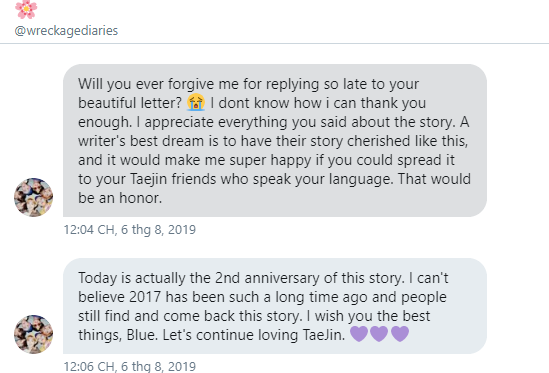The height and width of the screenshot is (373, 549).
Task: Select the 12:06 CH, 6 thg 8 timestamp
Action: (130, 366)
